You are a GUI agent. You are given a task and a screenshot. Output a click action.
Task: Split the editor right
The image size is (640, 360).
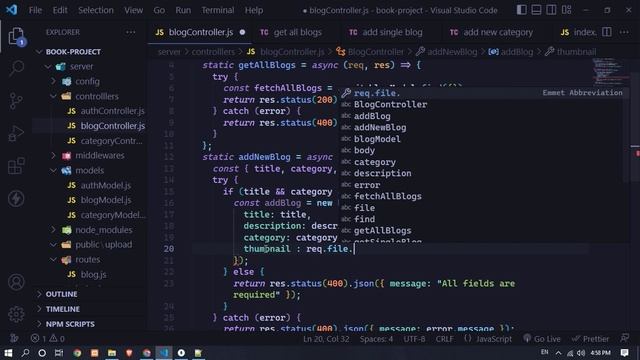pyautogui.click(x=607, y=32)
